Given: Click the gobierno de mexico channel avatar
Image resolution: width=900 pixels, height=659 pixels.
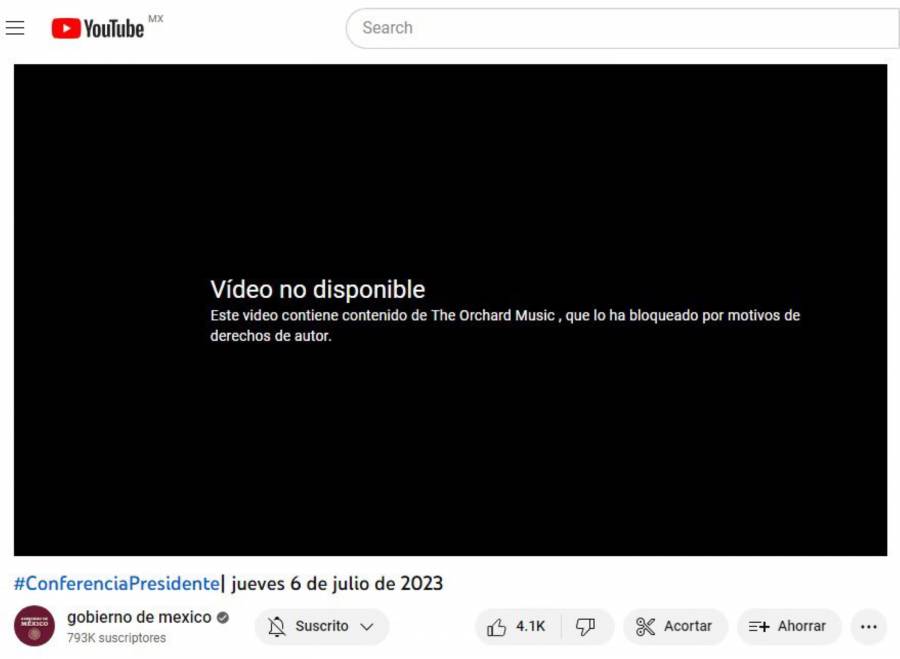Looking at the screenshot, I should 34,626.
